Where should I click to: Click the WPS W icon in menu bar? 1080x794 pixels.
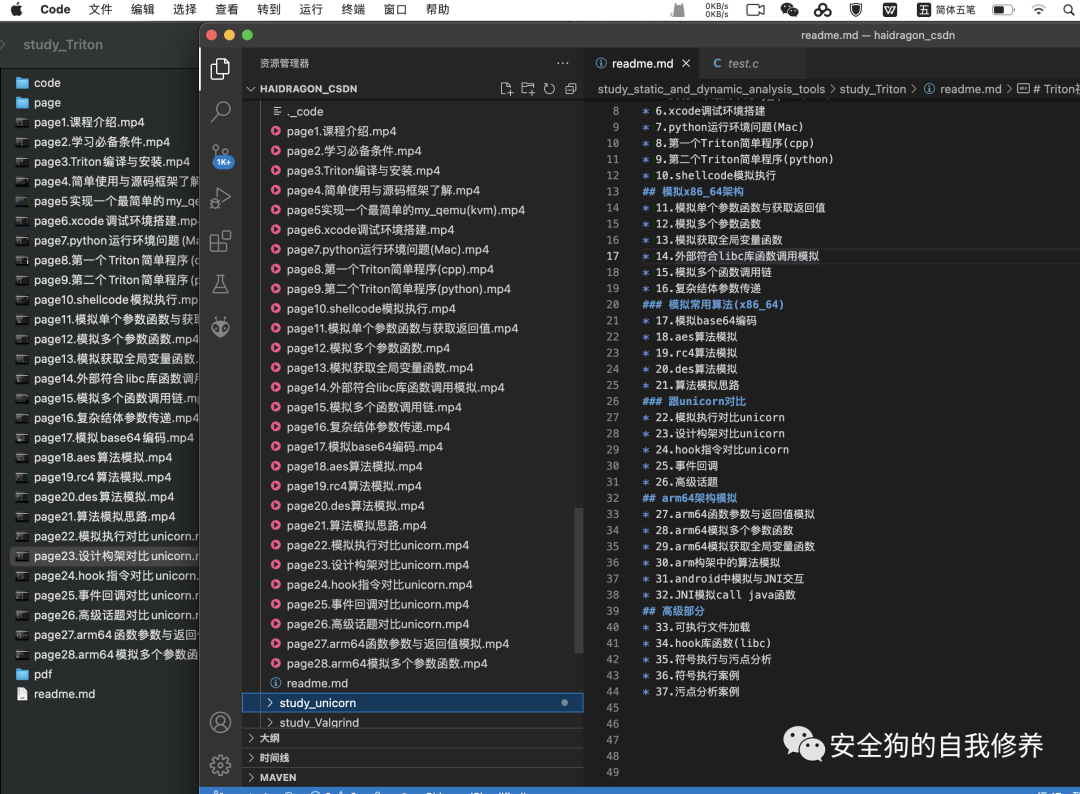tap(890, 10)
